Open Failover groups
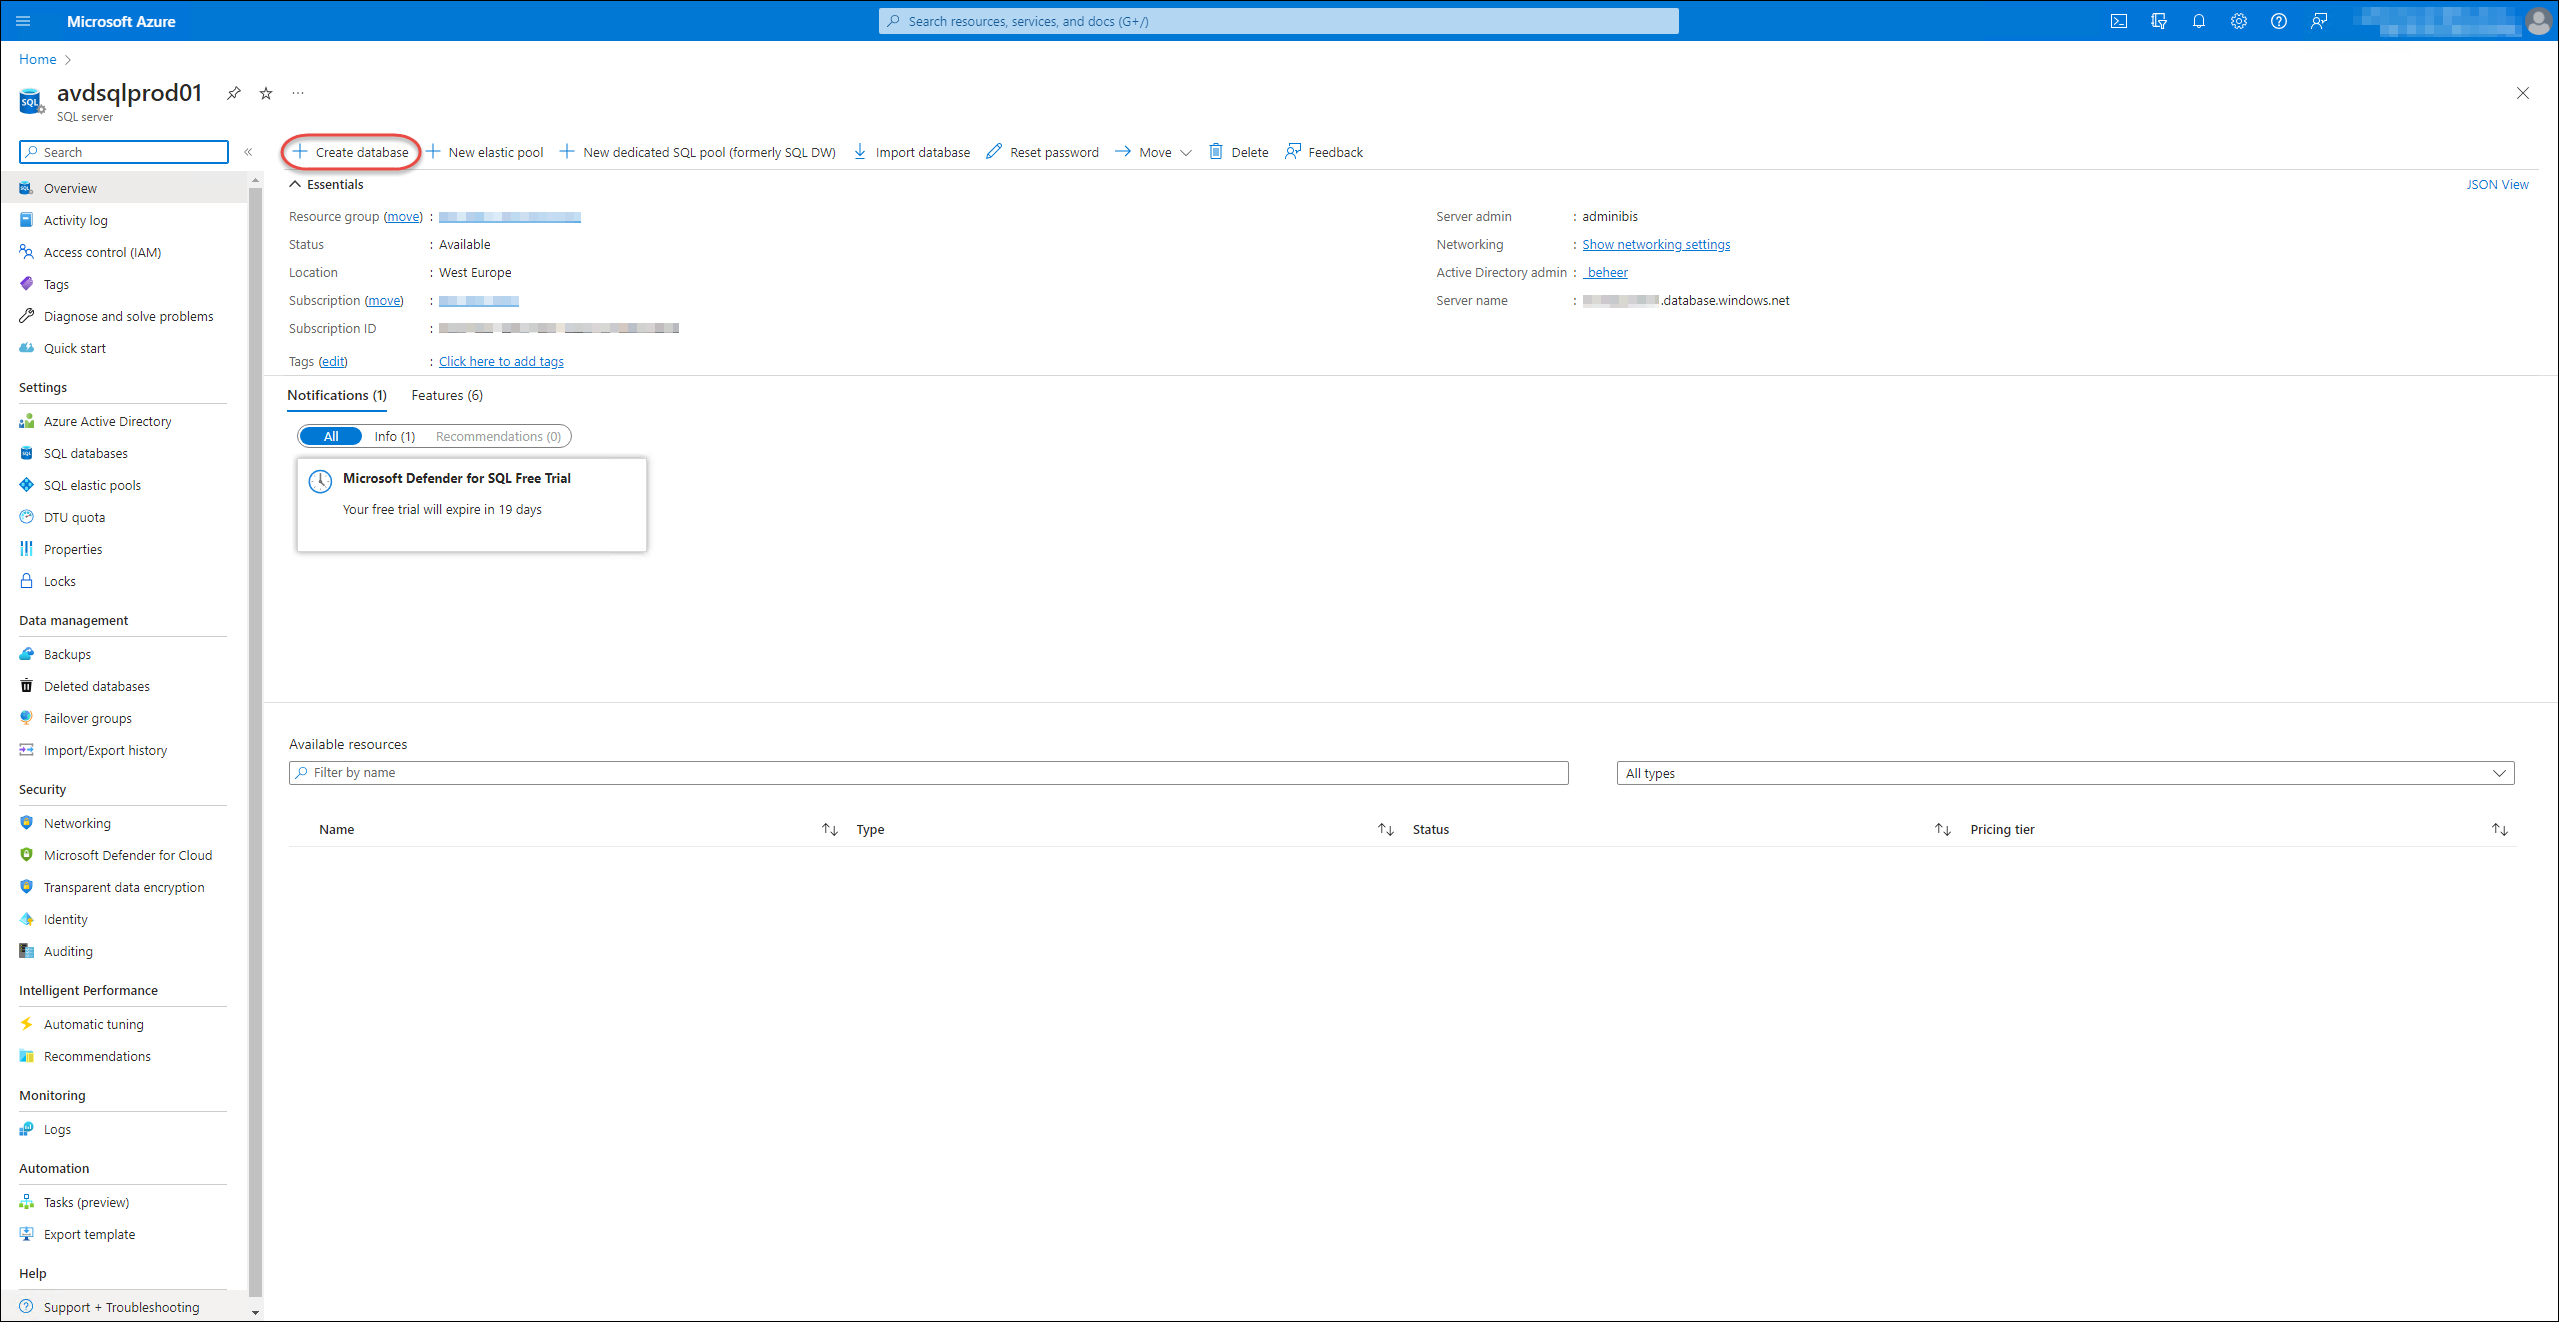The height and width of the screenshot is (1322, 2559). 124,718
